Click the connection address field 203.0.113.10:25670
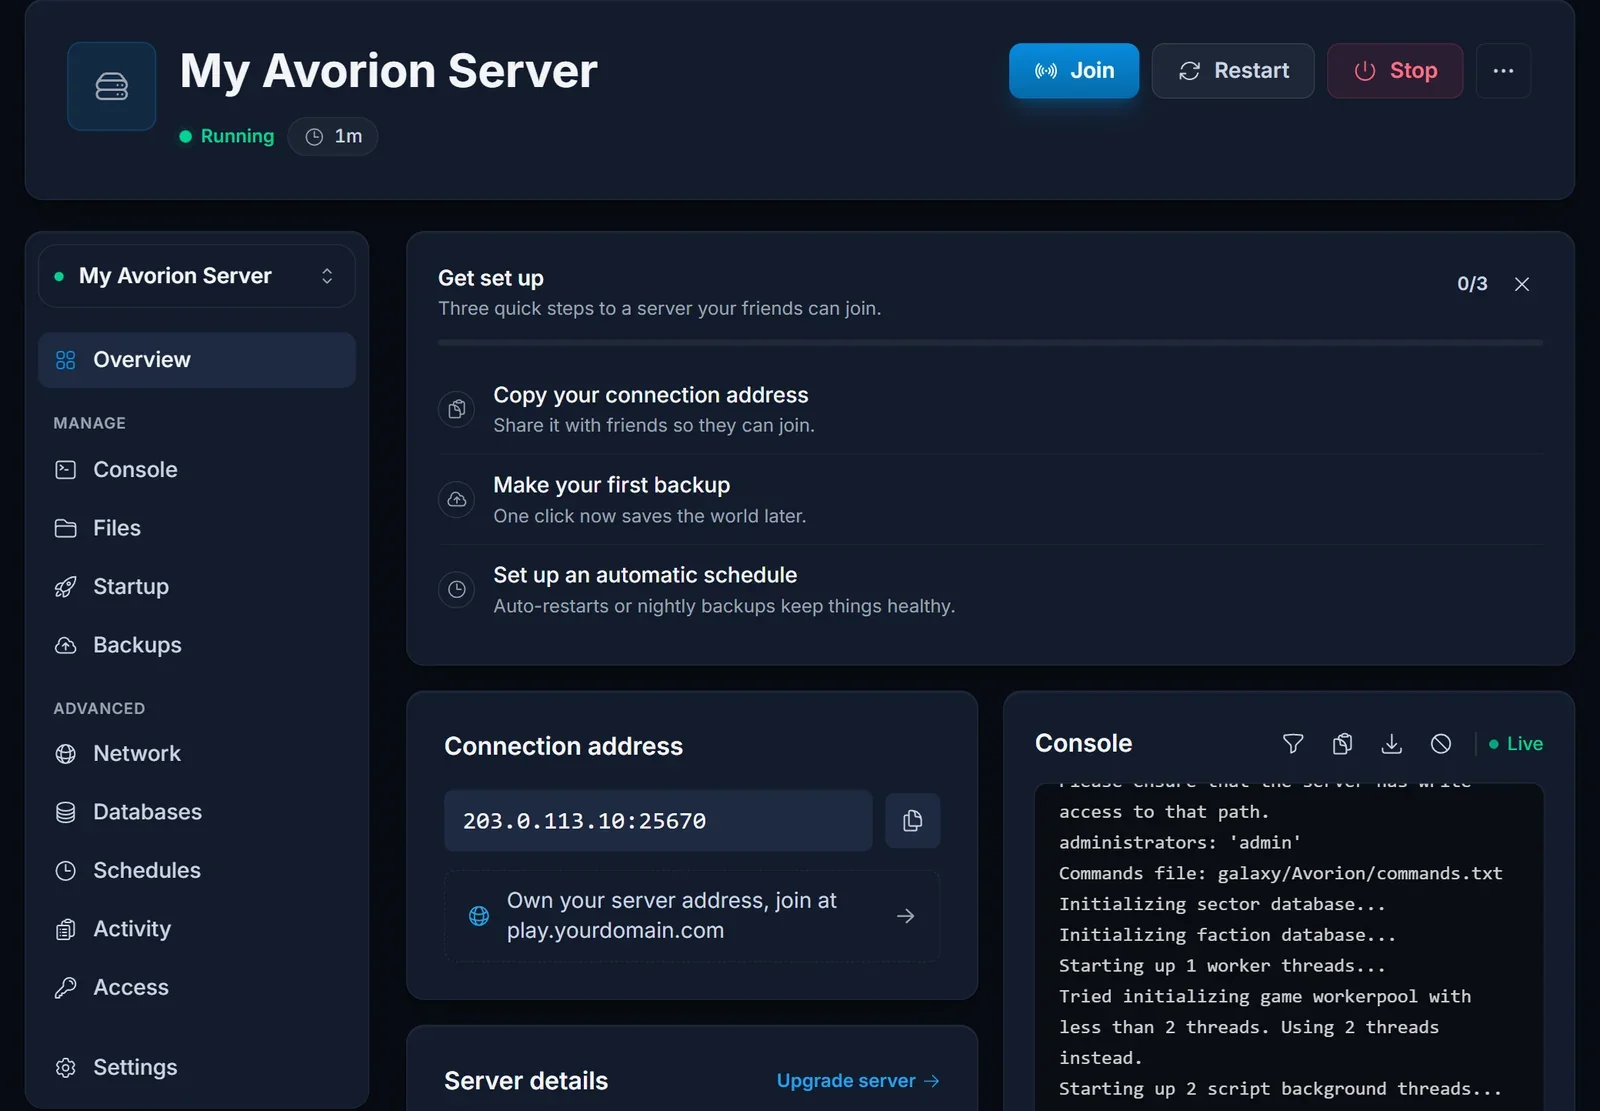Screen dimensions: 1600x1111 [658, 821]
